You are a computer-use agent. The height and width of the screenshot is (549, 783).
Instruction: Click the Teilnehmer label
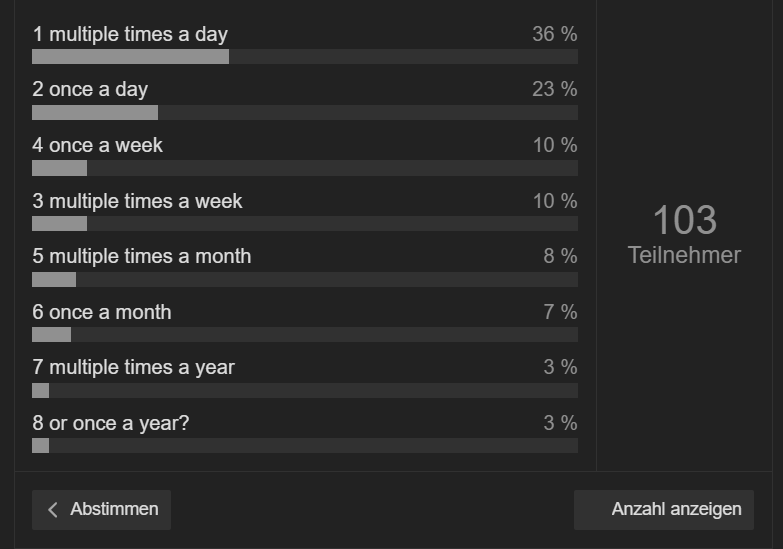pos(684,255)
